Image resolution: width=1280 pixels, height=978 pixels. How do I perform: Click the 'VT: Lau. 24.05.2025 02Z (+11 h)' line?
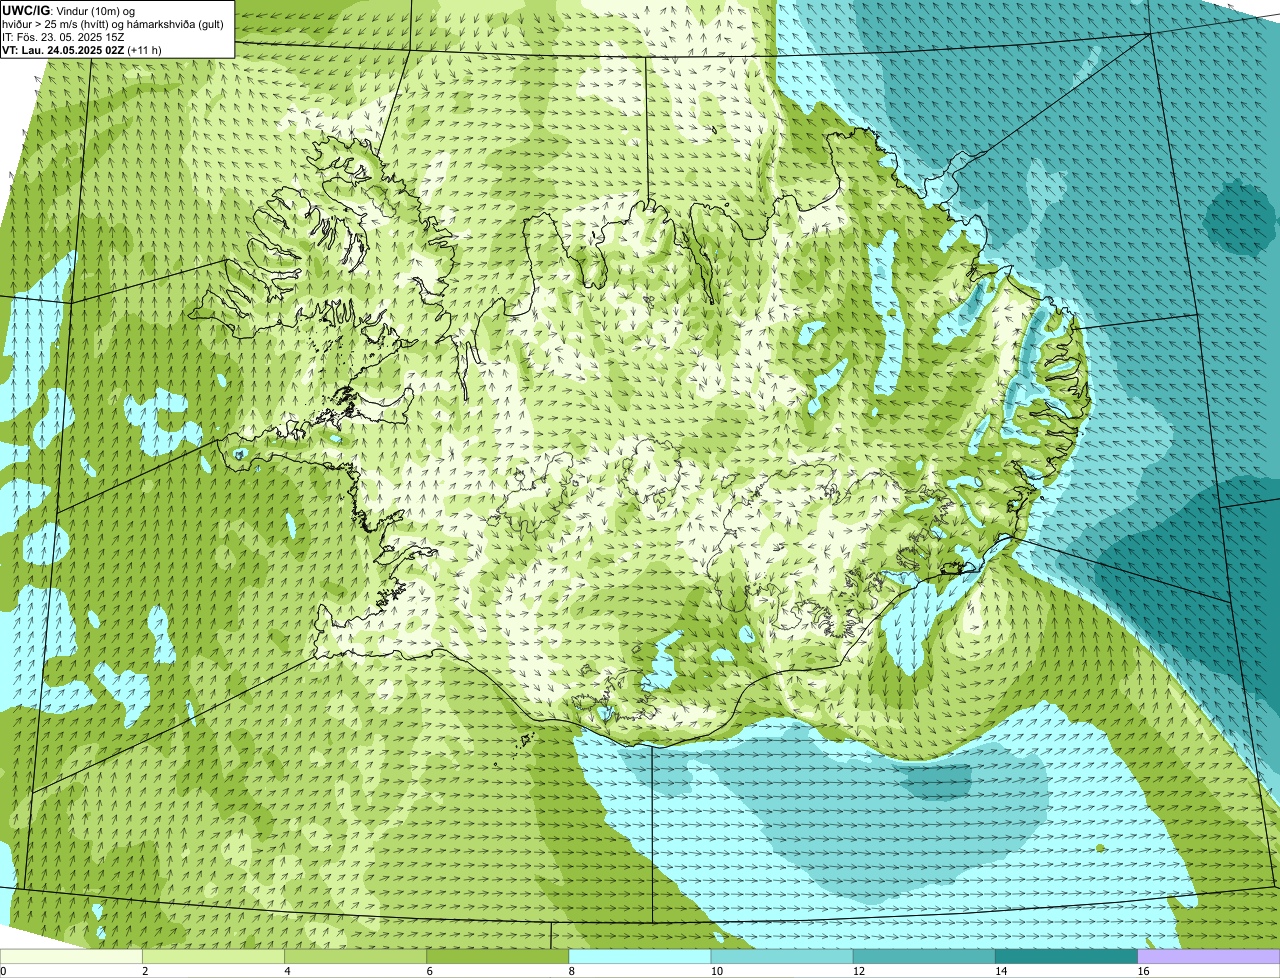pyautogui.click(x=81, y=49)
